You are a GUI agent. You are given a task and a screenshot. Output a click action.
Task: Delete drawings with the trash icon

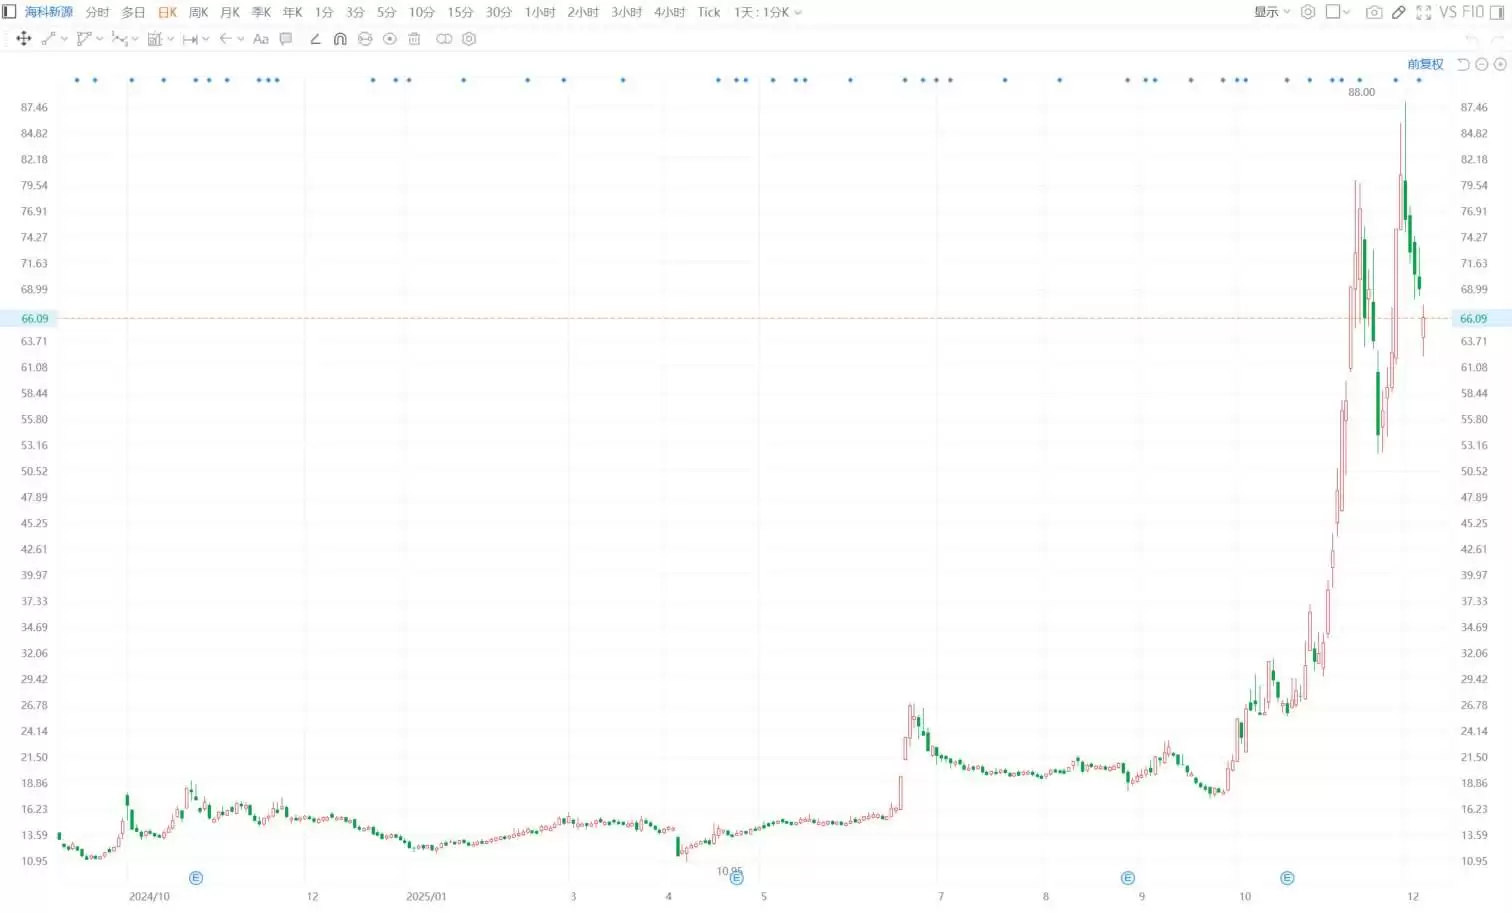pyautogui.click(x=414, y=39)
